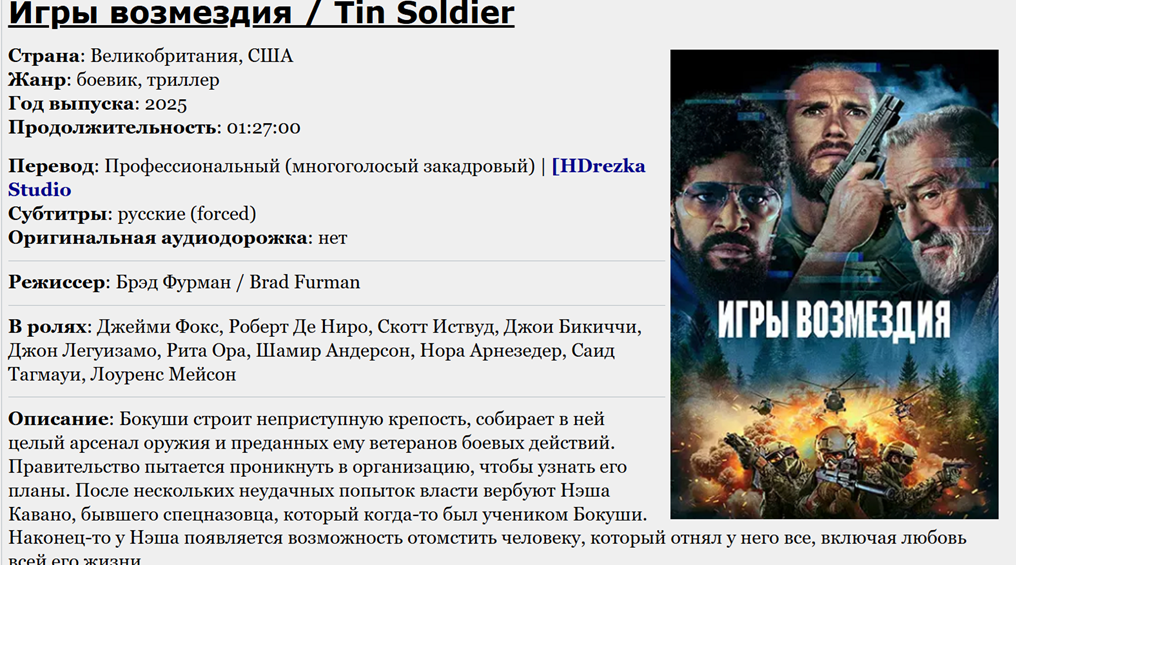This screenshot has width=1152, height=648.
Task: Click the ИГРЫ ВОЗМЕЗДИЯ text on poster
Action: 833,320
